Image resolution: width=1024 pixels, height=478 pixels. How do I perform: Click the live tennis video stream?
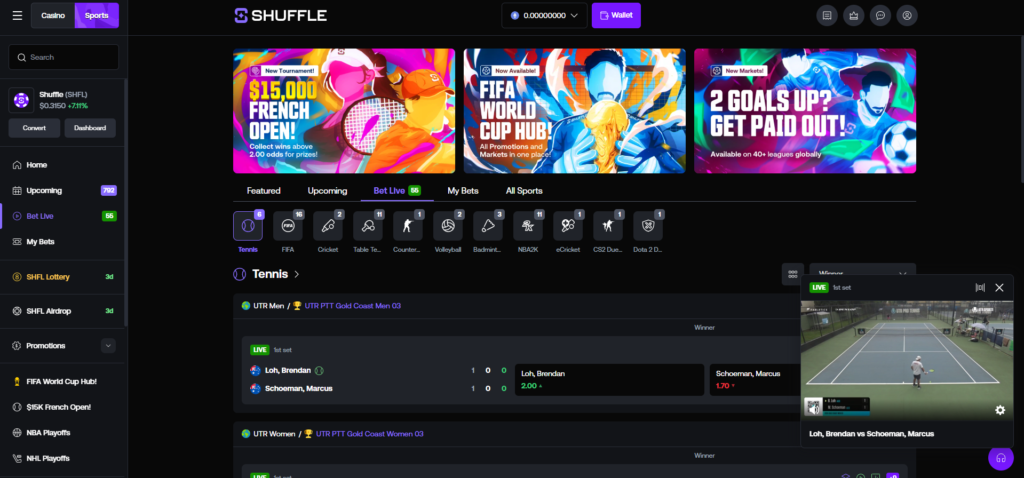907,359
